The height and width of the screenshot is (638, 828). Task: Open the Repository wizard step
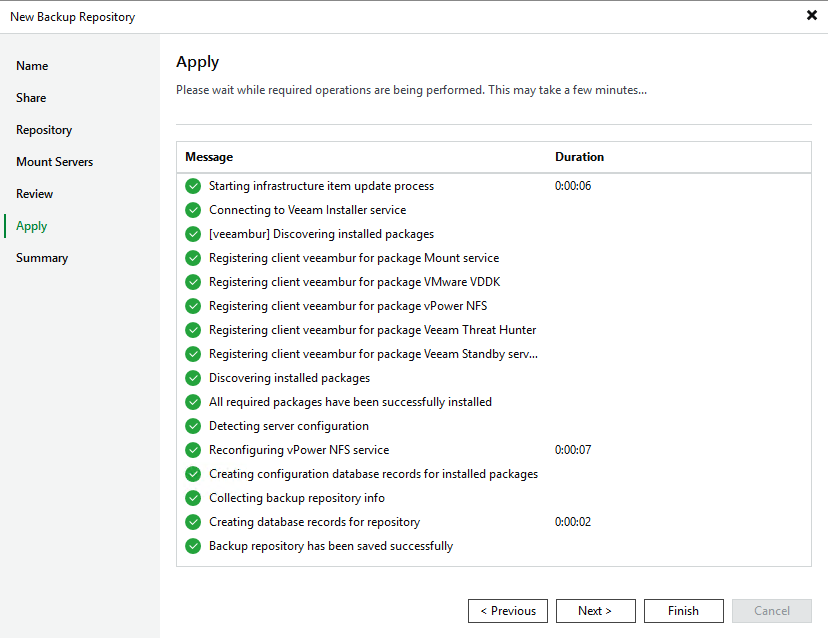click(x=44, y=130)
